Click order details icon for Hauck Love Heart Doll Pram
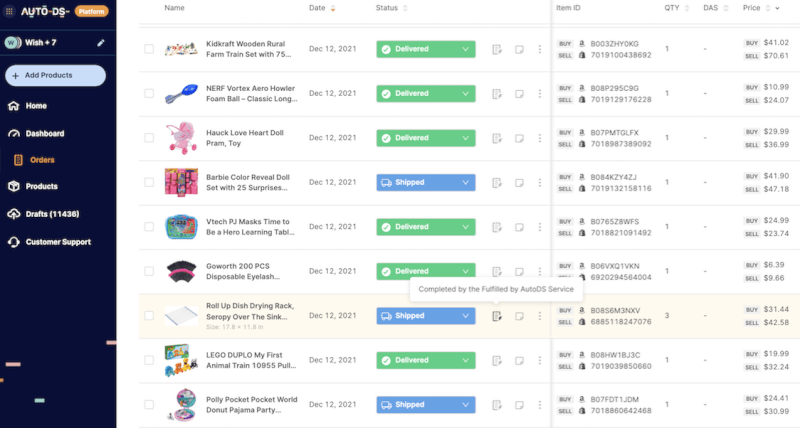Screen dimensions: 800x428 click(496, 138)
